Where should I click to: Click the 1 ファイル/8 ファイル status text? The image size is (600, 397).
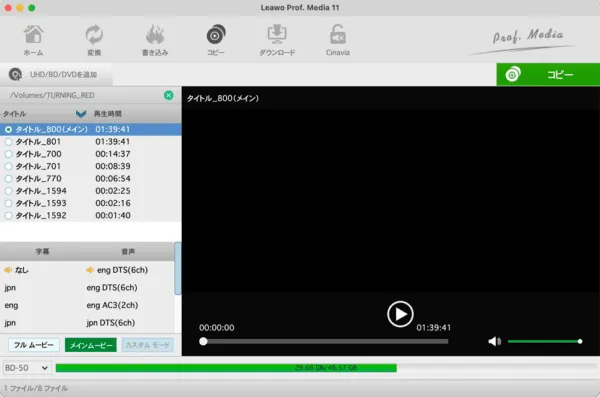pyautogui.click(x=36, y=388)
